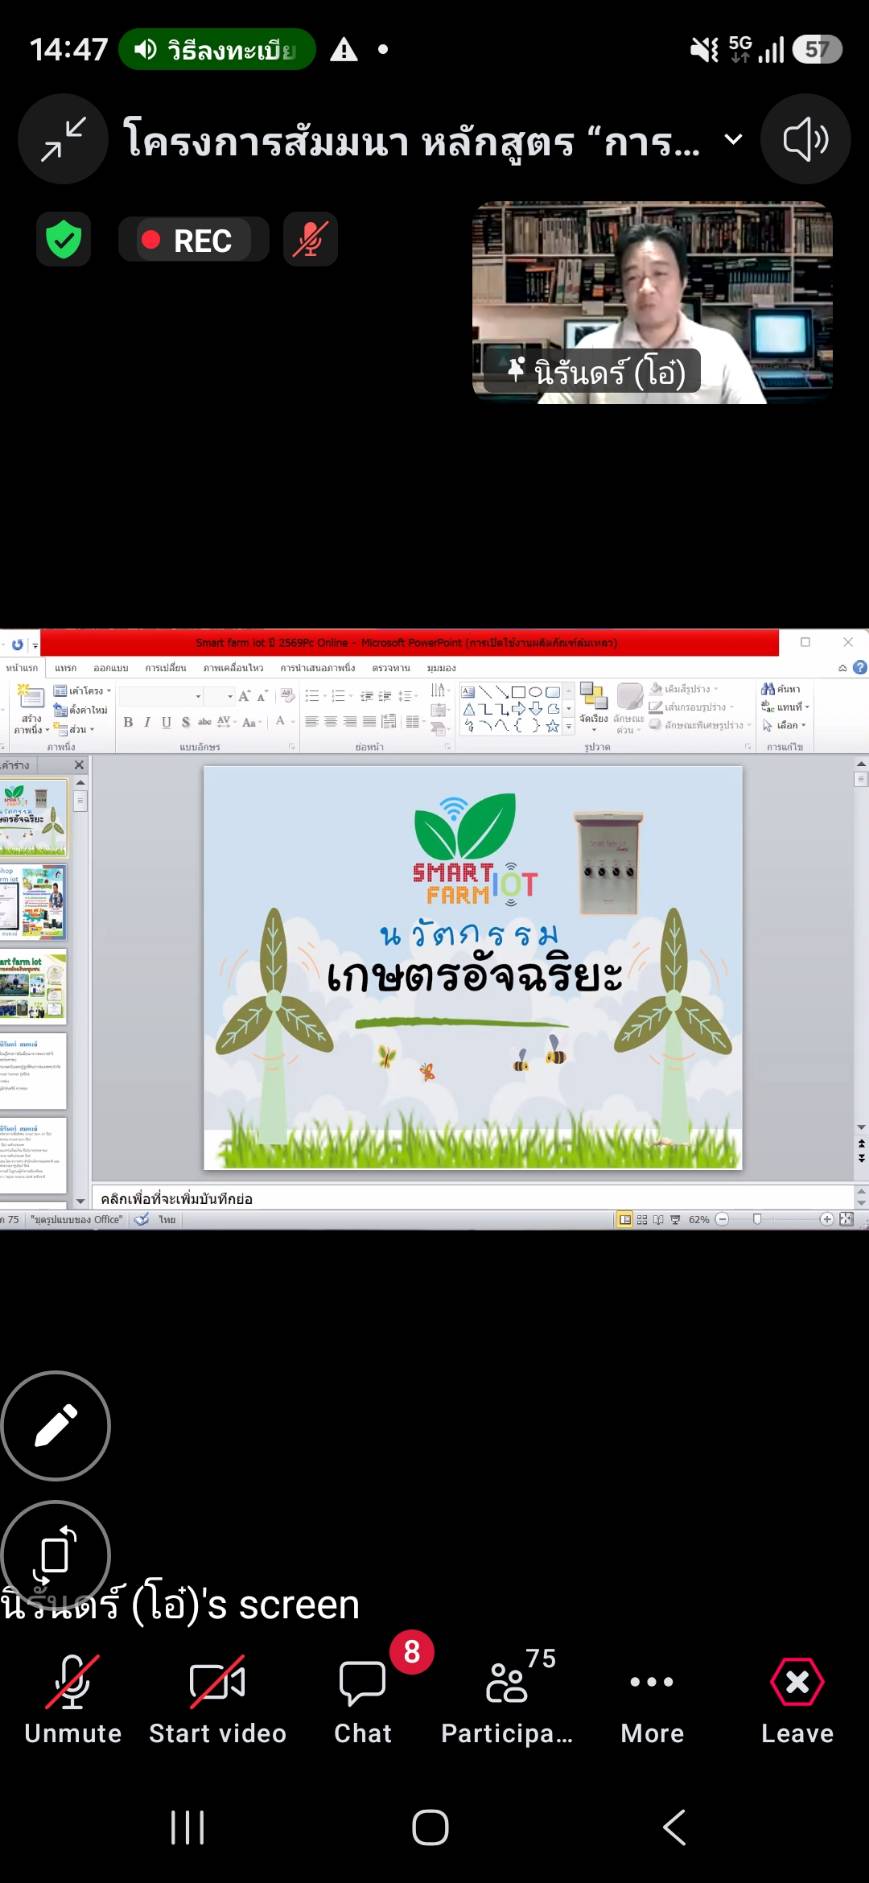Screen dimensions: 869x1883
Task: Open เติมสีรูปร่าง shape fill dropdown
Action: click(684, 689)
